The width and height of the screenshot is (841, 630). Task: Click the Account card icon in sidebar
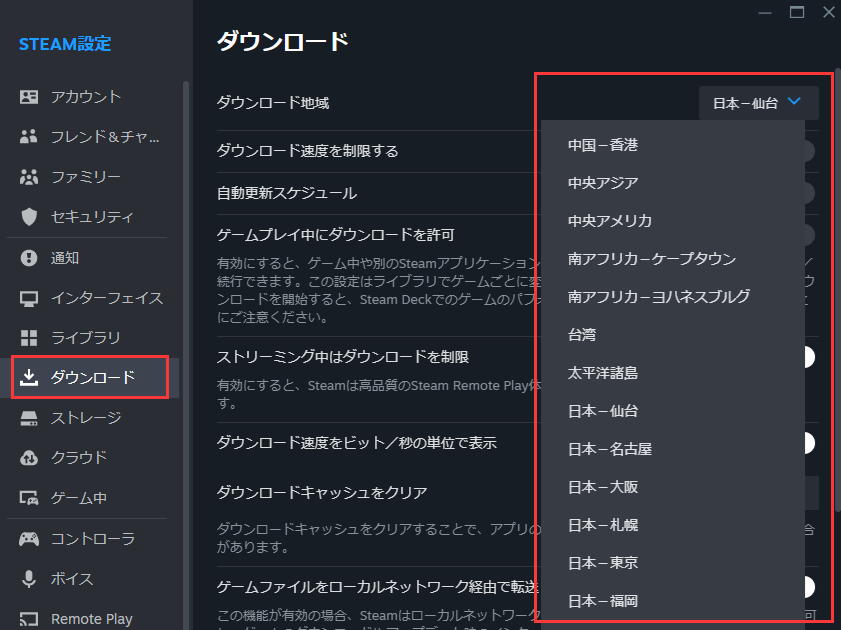29,97
